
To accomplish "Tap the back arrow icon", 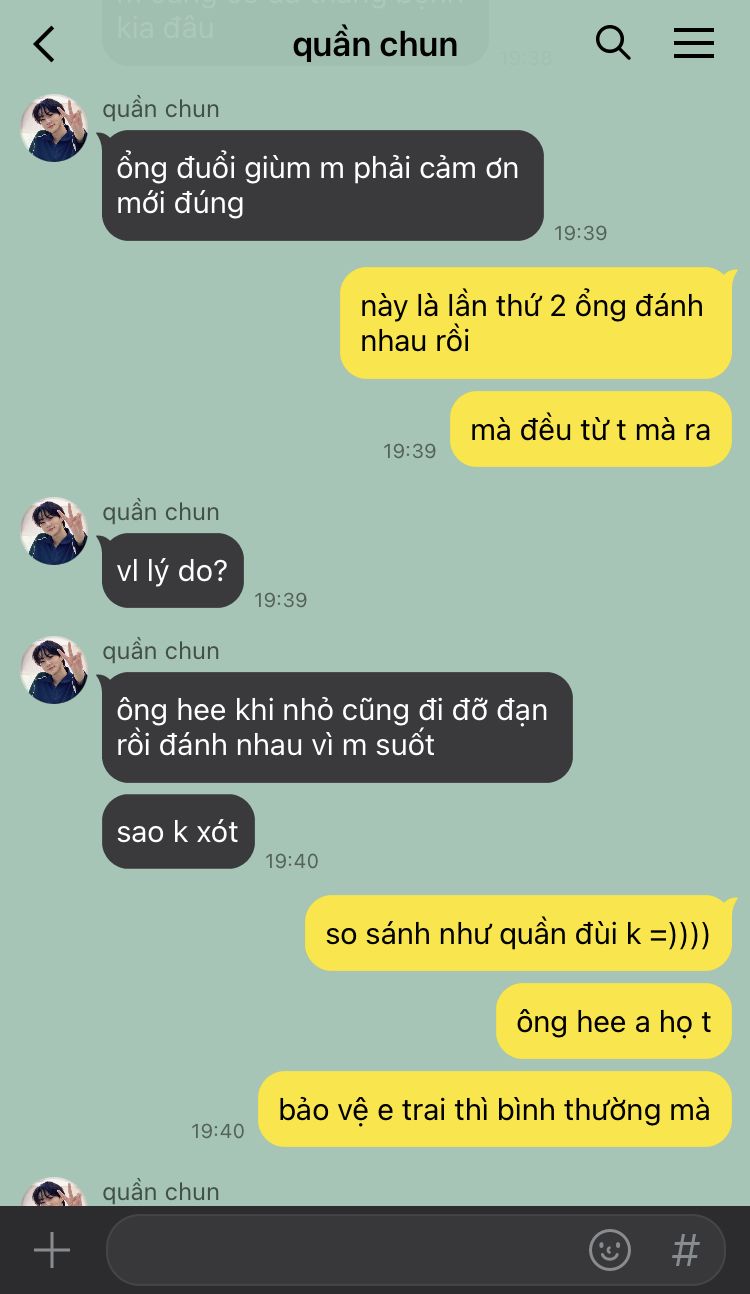I will (44, 44).
